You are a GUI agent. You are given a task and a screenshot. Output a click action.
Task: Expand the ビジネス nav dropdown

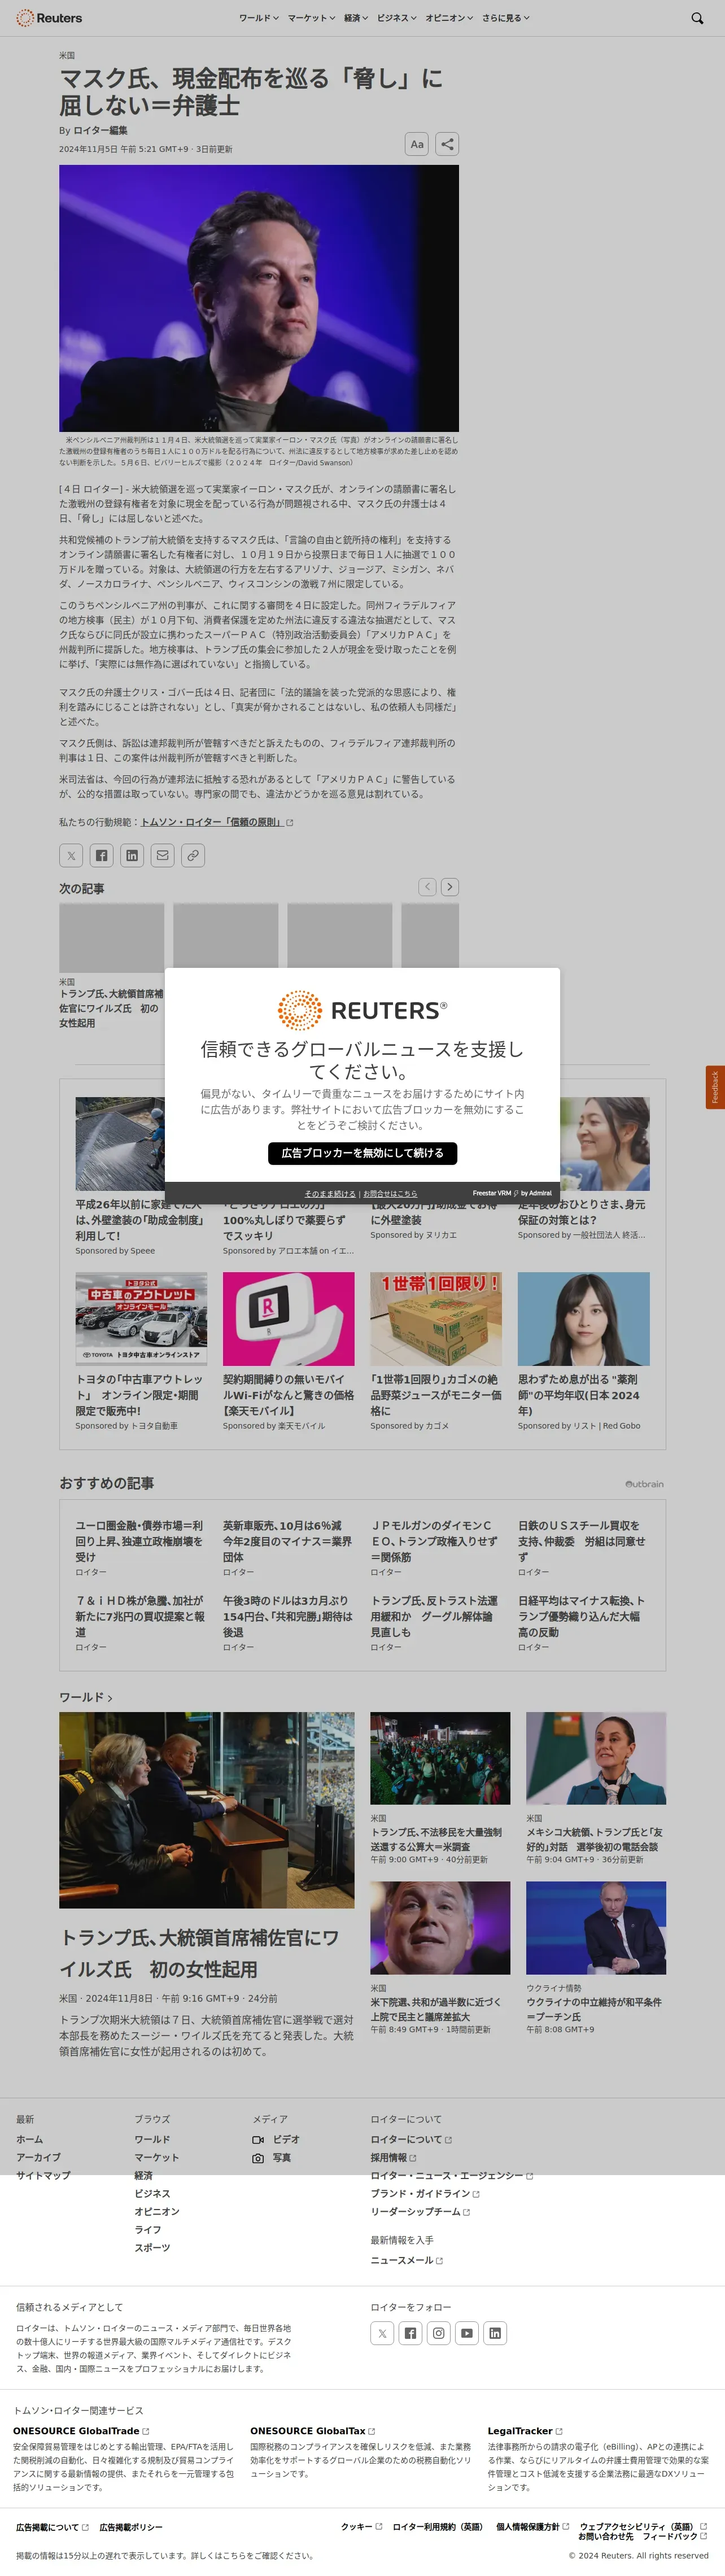coord(397,18)
